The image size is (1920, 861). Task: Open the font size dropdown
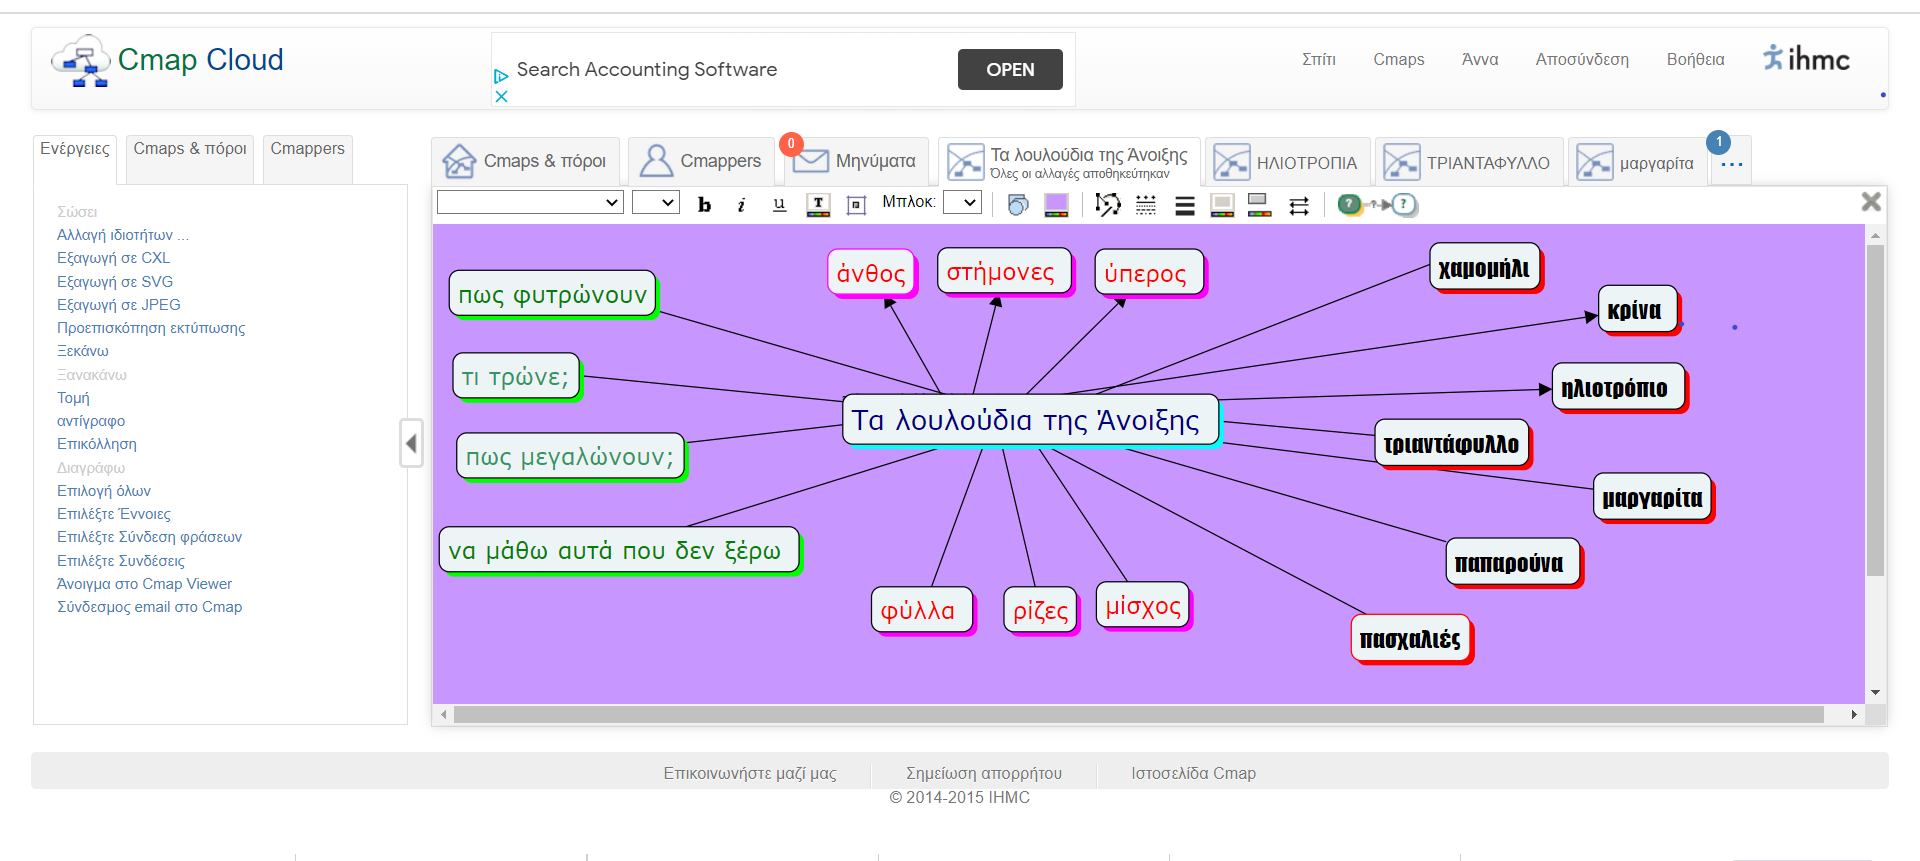point(656,202)
